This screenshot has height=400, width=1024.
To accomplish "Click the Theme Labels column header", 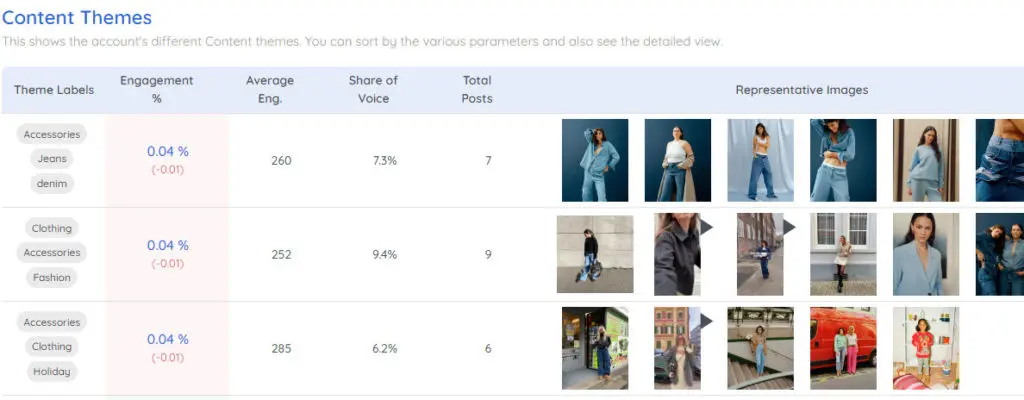I will tap(54, 90).
